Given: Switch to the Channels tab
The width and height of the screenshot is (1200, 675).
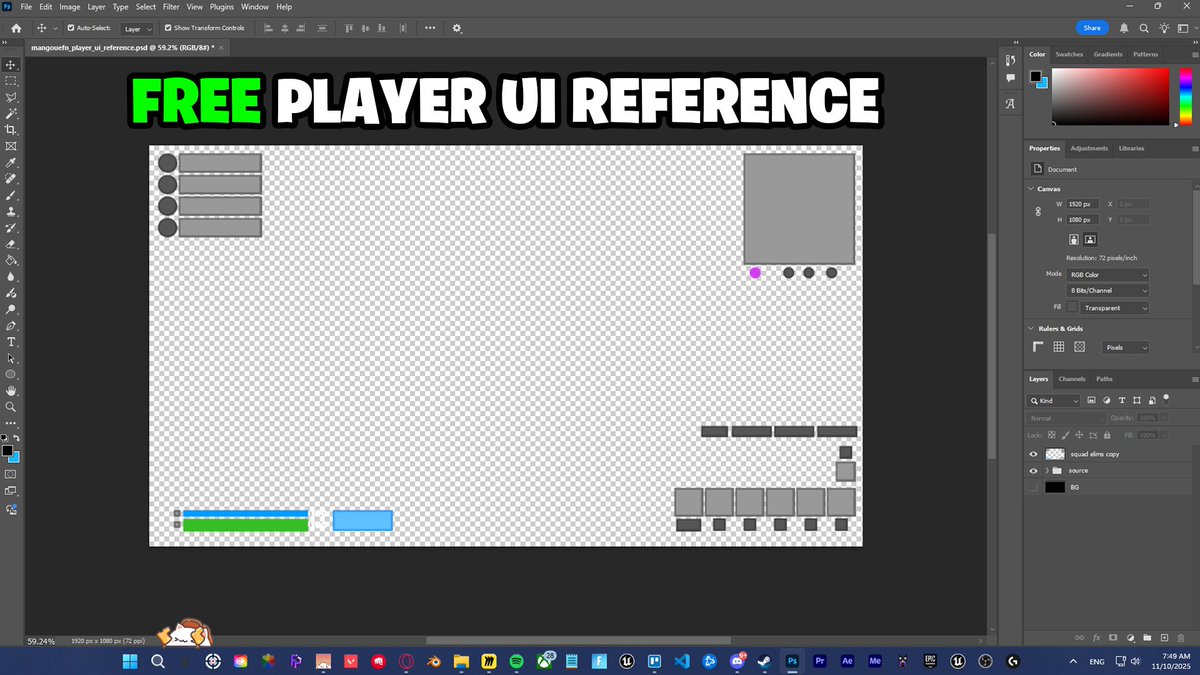Looking at the screenshot, I should pyautogui.click(x=1072, y=379).
